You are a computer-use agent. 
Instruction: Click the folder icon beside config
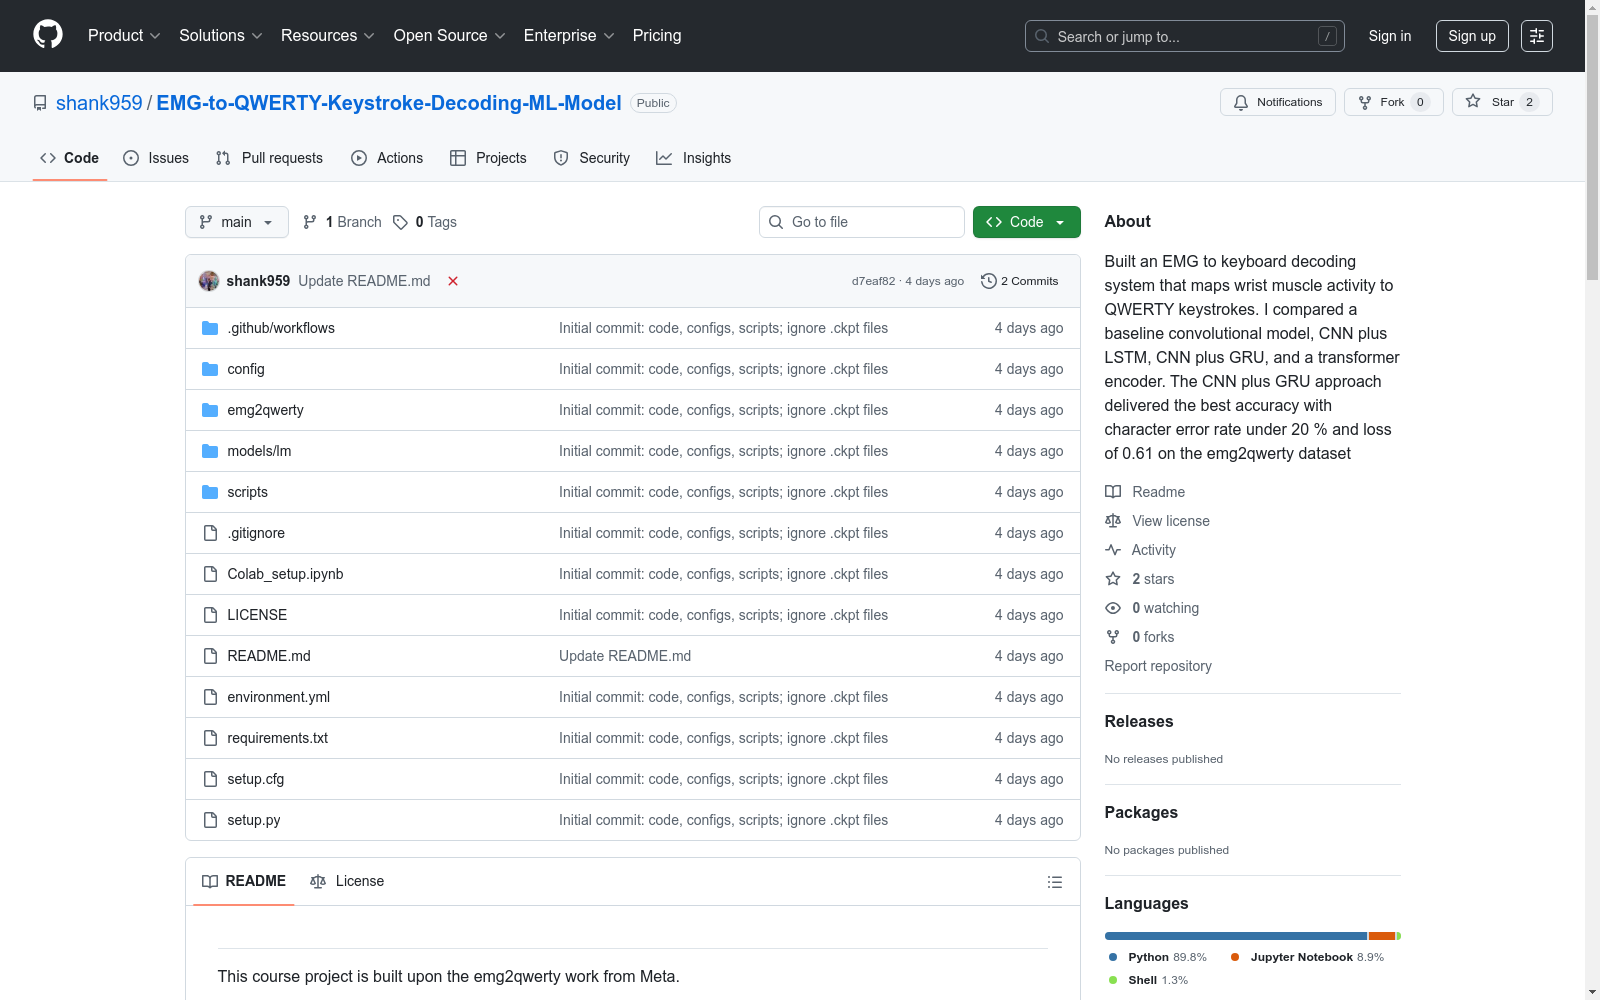[x=210, y=369]
